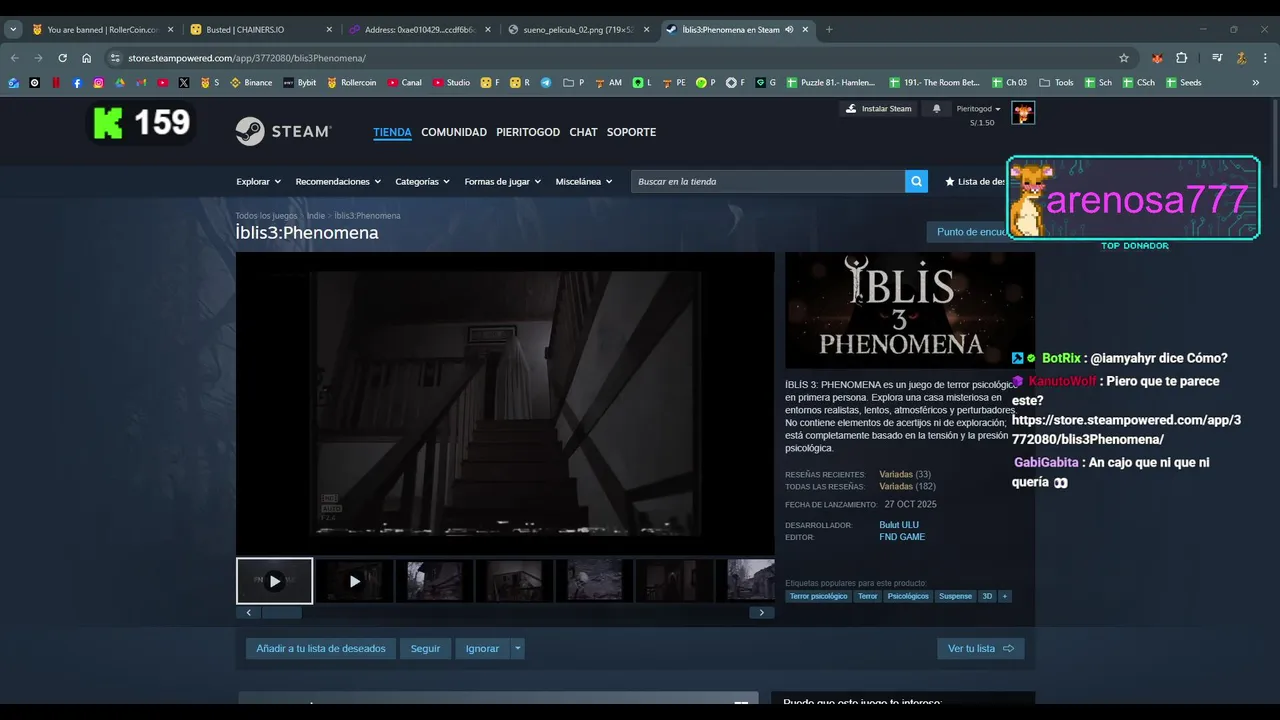The image size is (1280, 720).
Task: Click in 'Buscar en la tienda' search field
Action: point(768,181)
